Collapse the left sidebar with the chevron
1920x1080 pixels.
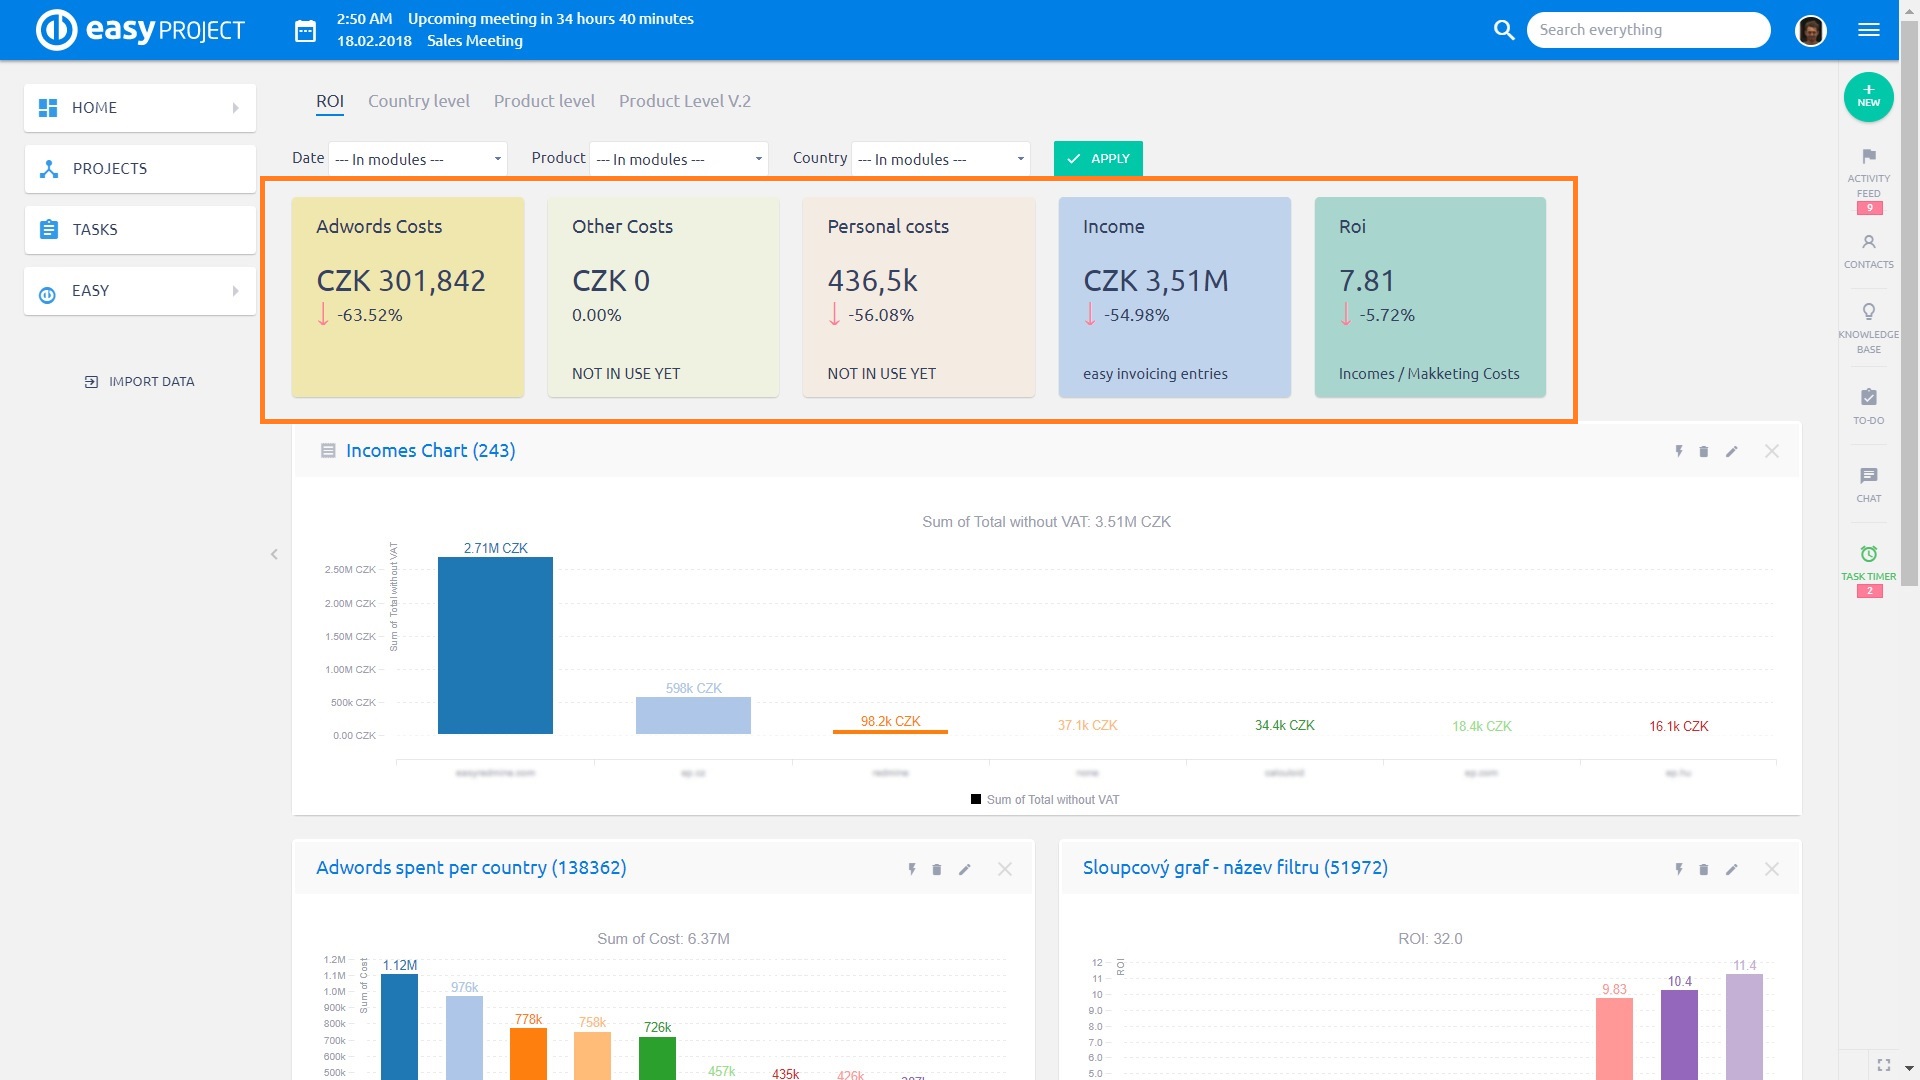coord(274,553)
